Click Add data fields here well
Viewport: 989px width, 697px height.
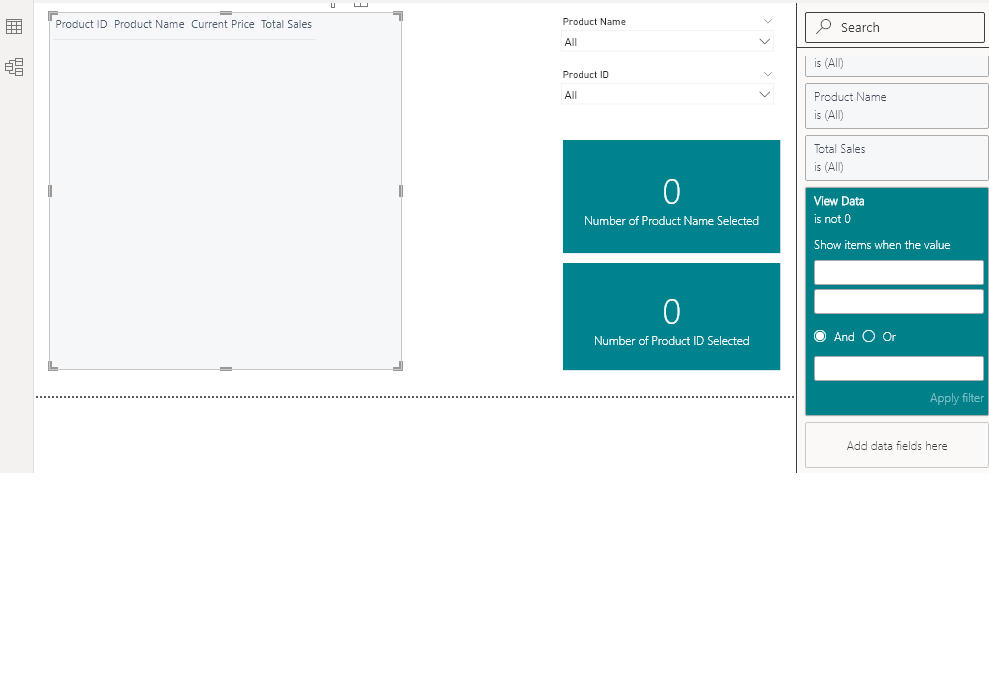tap(896, 445)
